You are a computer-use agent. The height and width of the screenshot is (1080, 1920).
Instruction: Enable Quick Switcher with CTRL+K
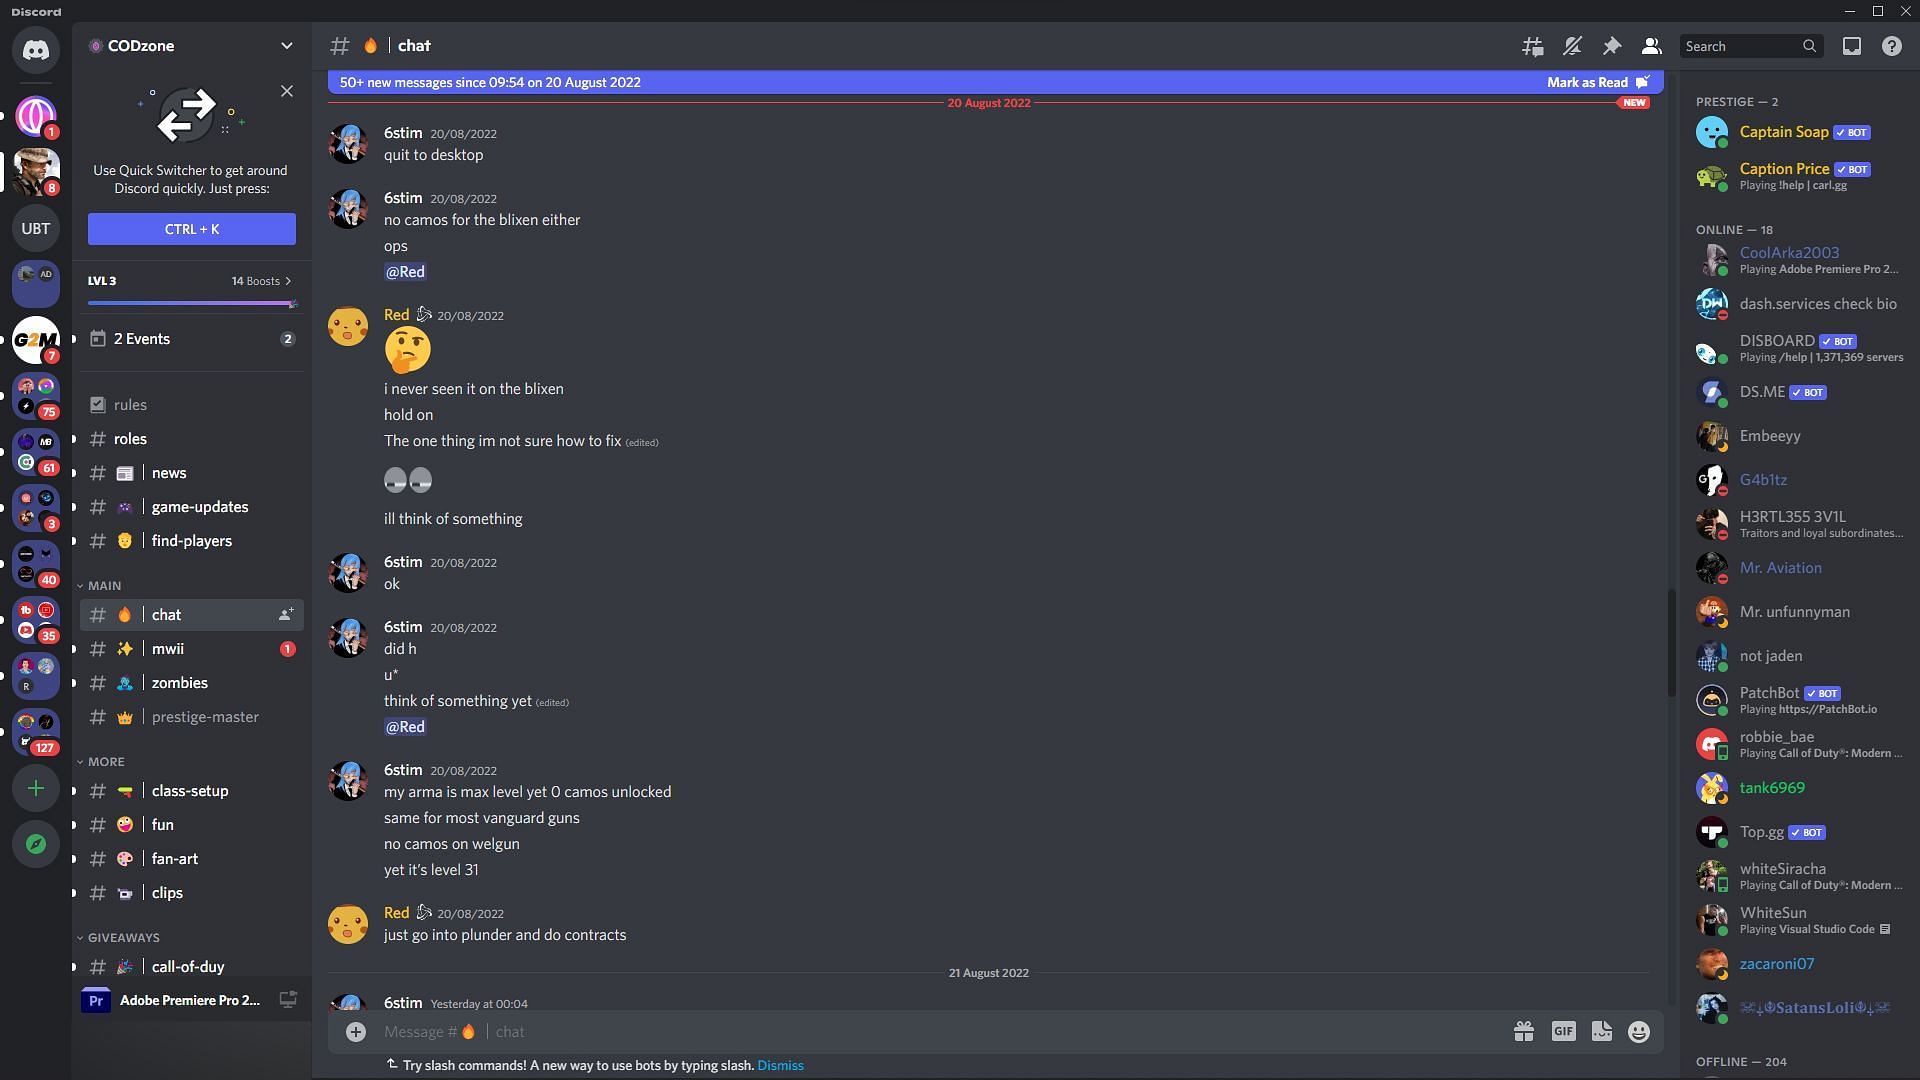pyautogui.click(x=191, y=227)
